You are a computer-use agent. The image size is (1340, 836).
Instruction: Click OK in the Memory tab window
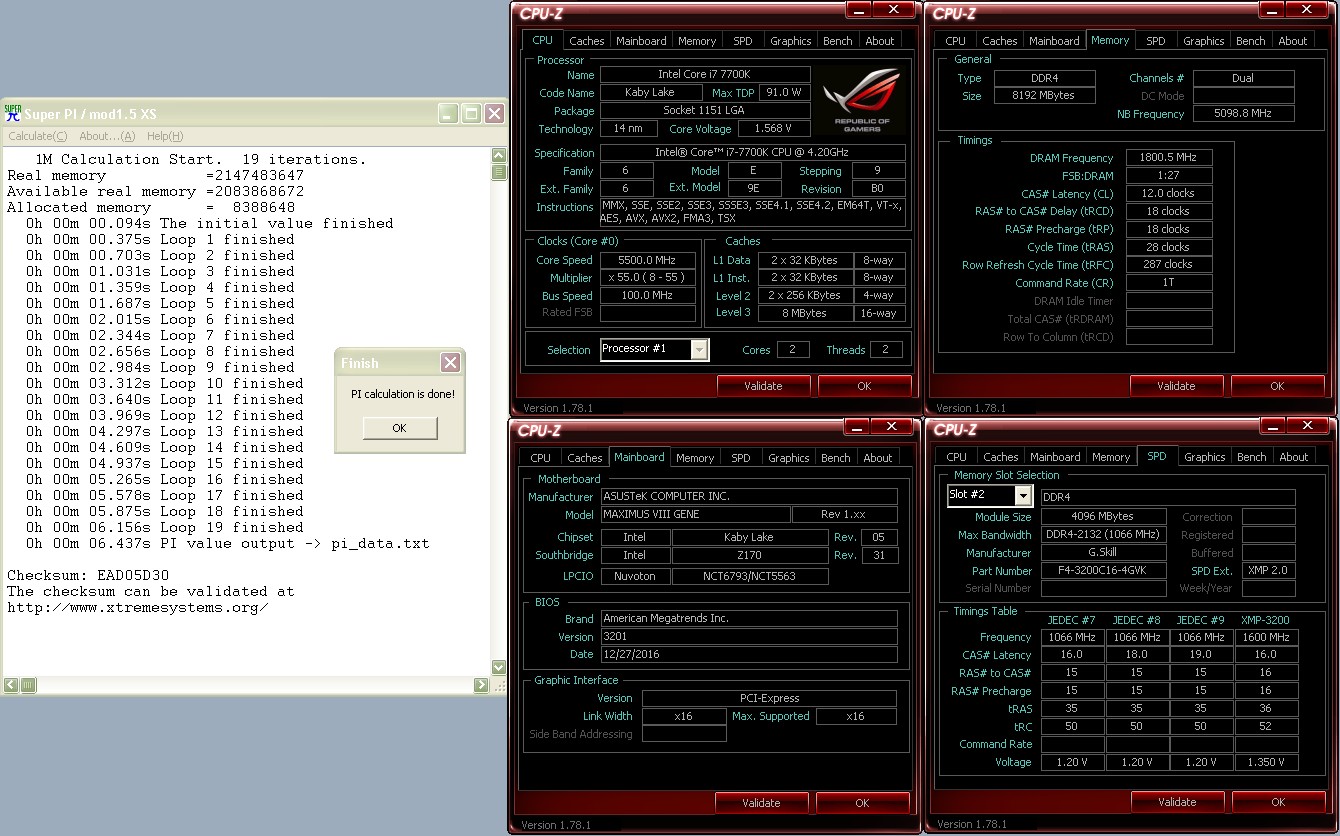[x=1277, y=386]
